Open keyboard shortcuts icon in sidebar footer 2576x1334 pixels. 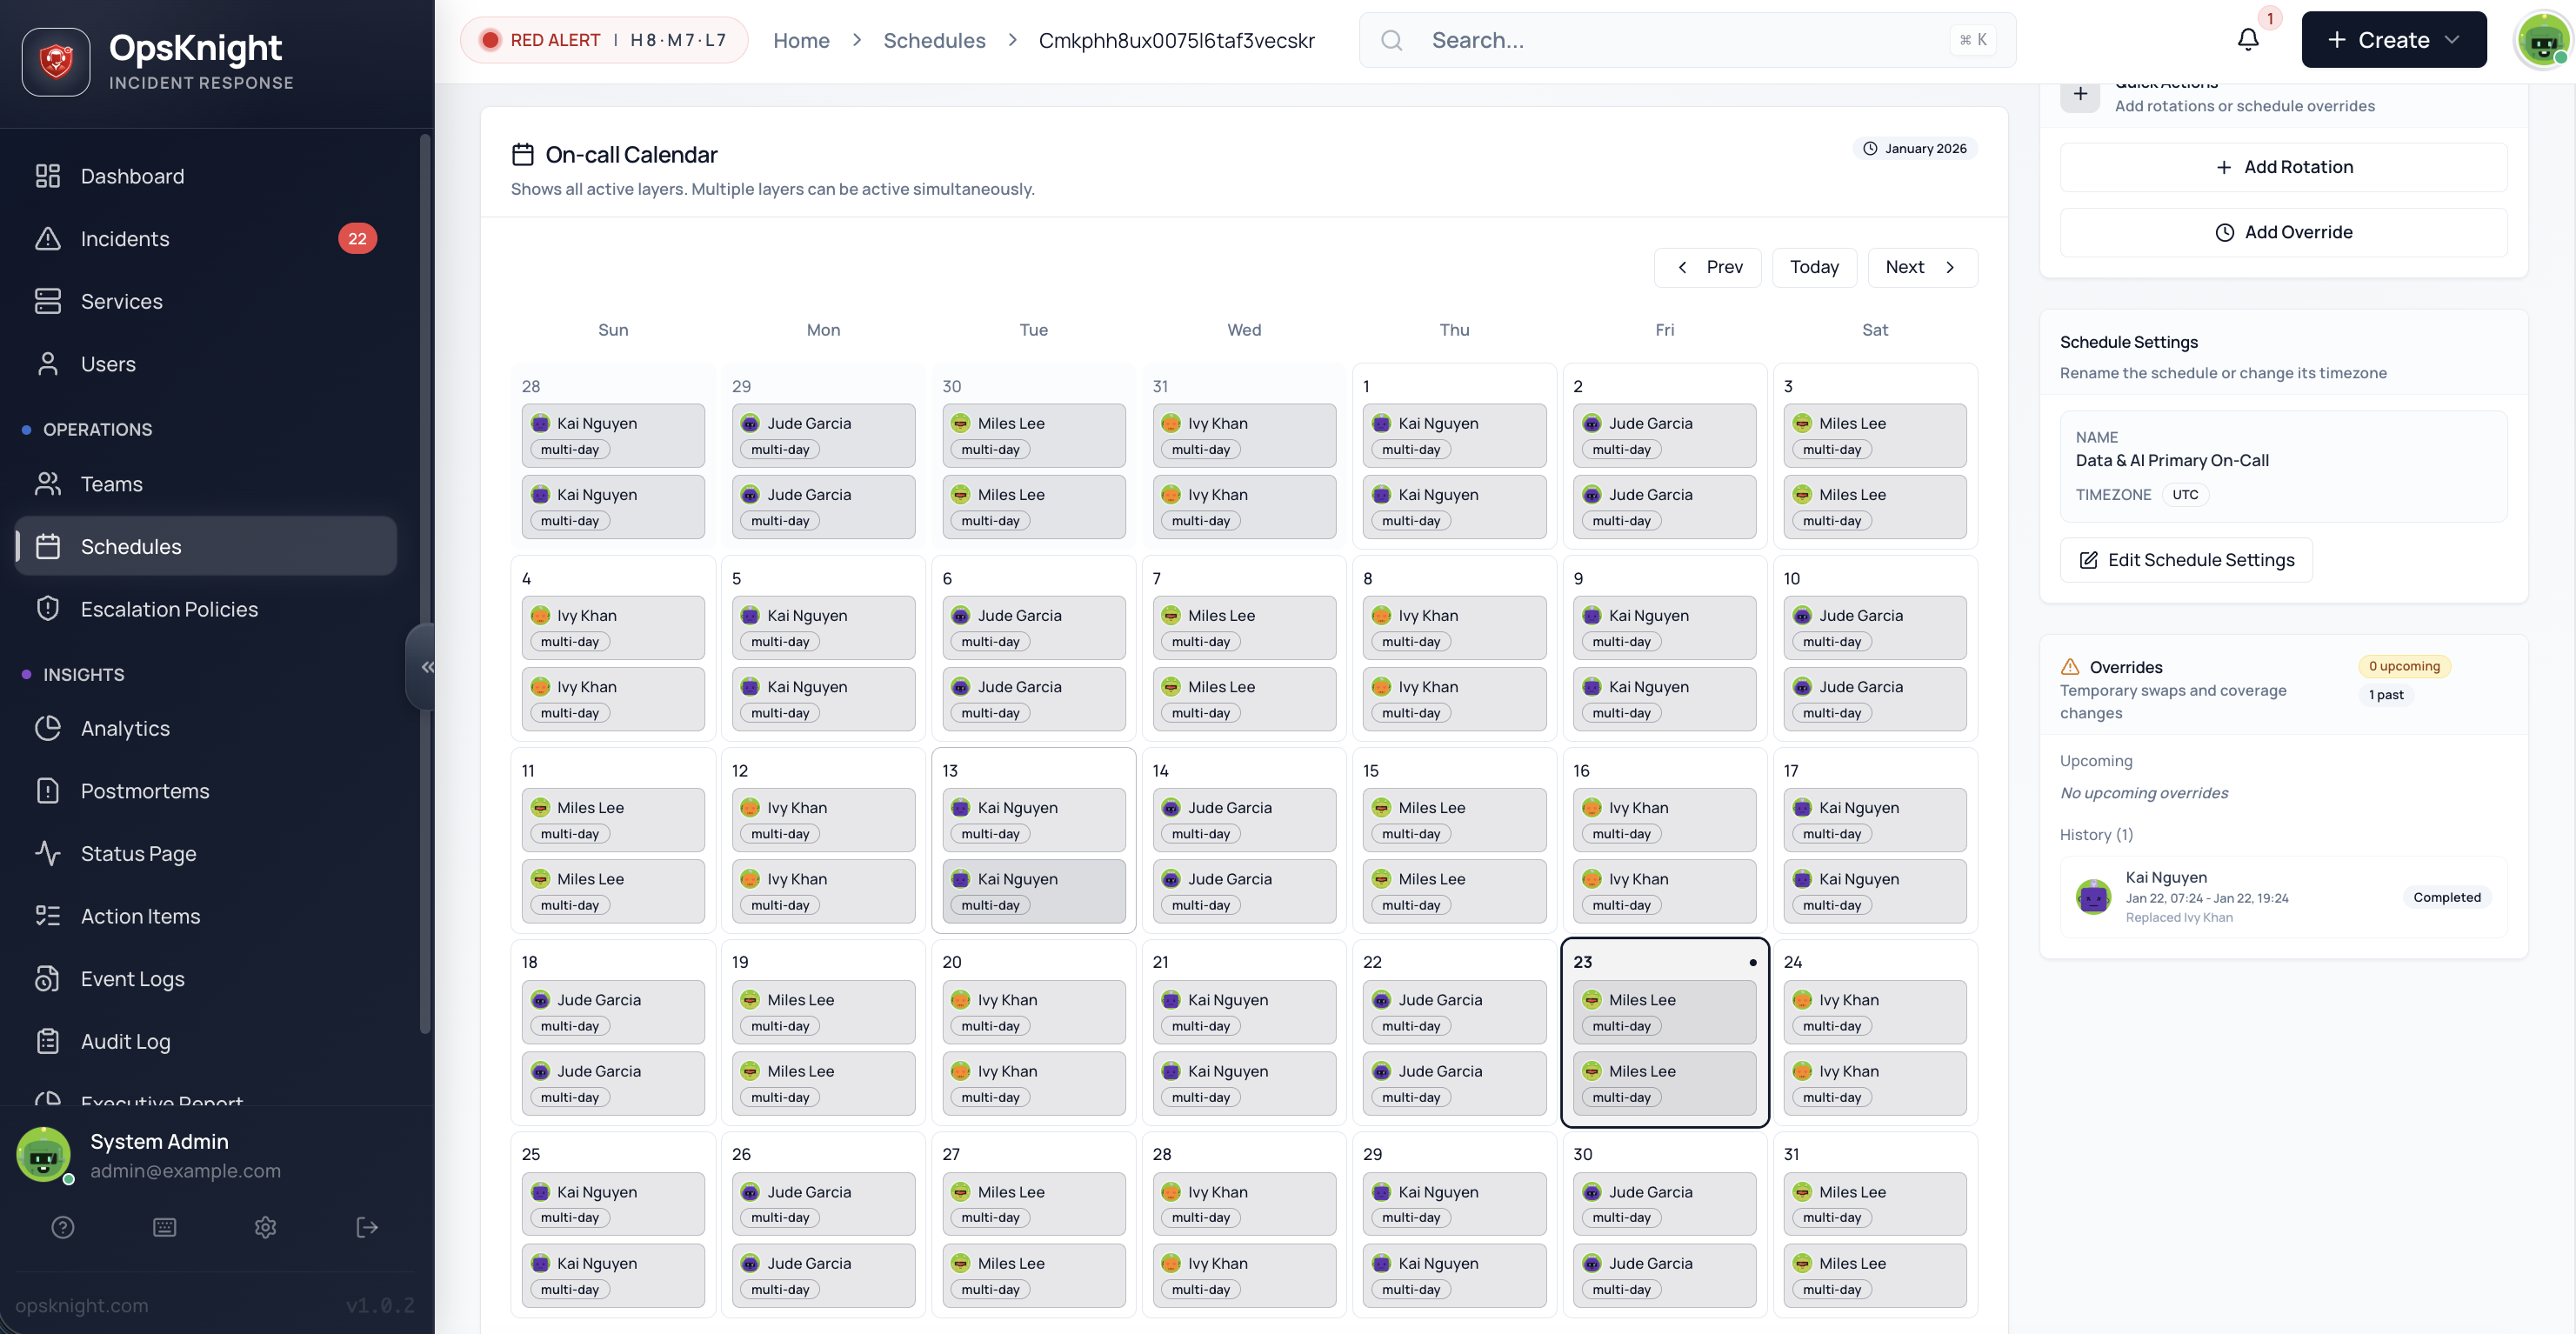[165, 1227]
